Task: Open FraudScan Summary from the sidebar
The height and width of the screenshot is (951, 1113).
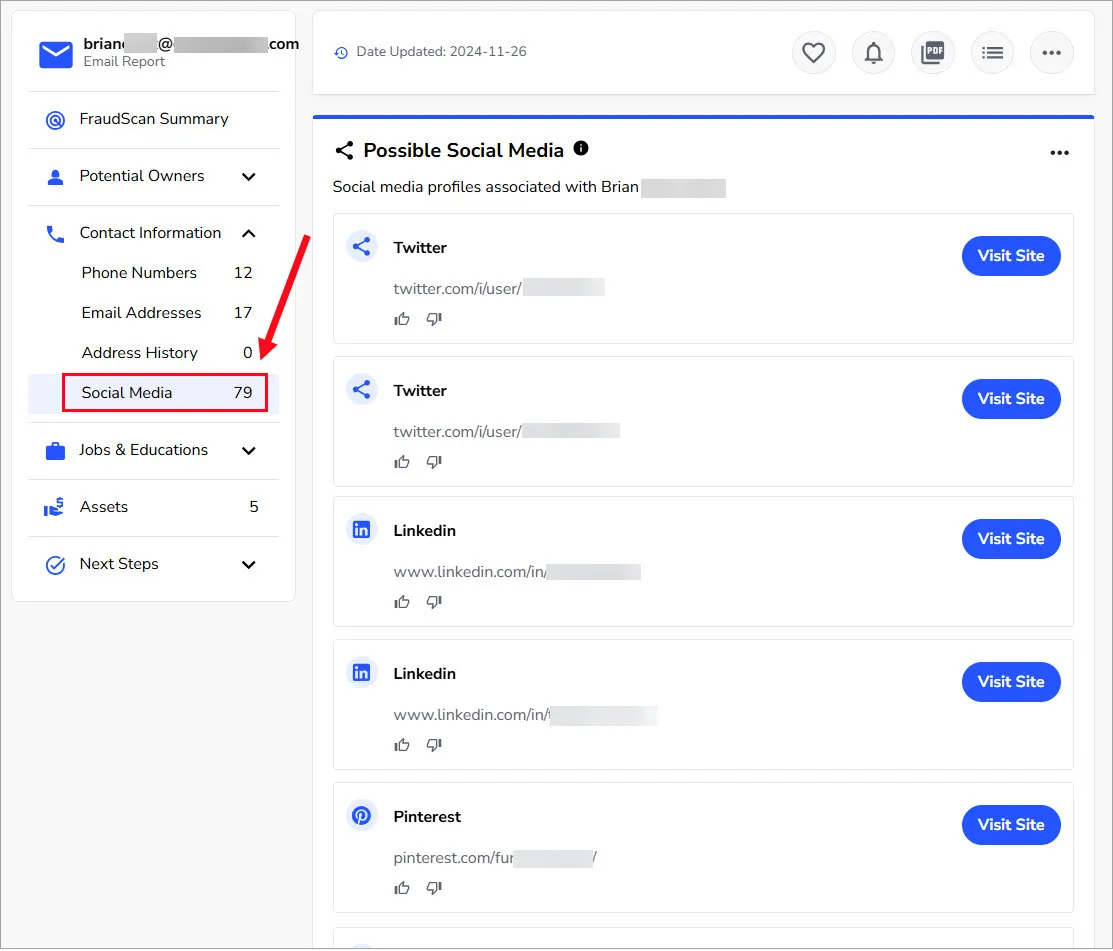Action: 153,119
